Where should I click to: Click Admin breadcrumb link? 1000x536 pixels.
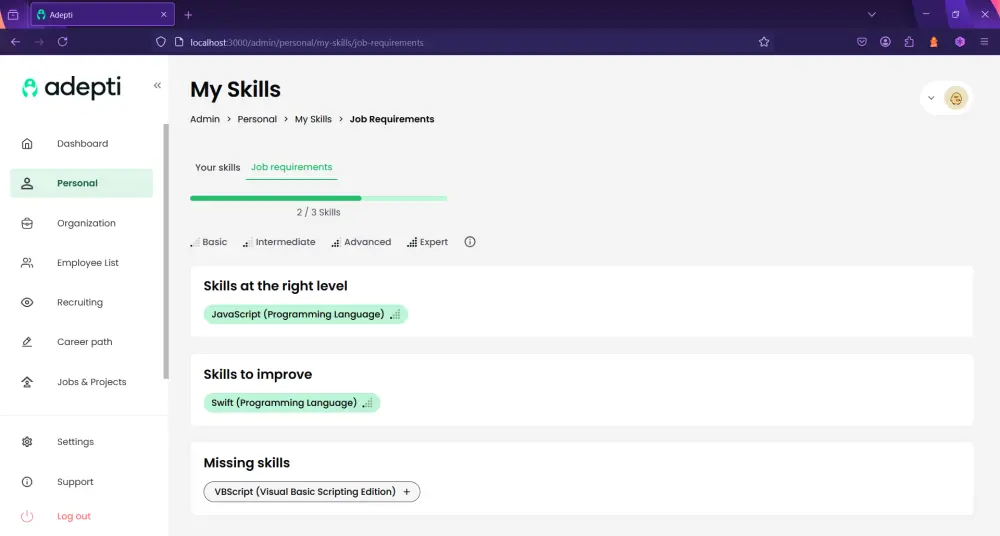click(205, 119)
